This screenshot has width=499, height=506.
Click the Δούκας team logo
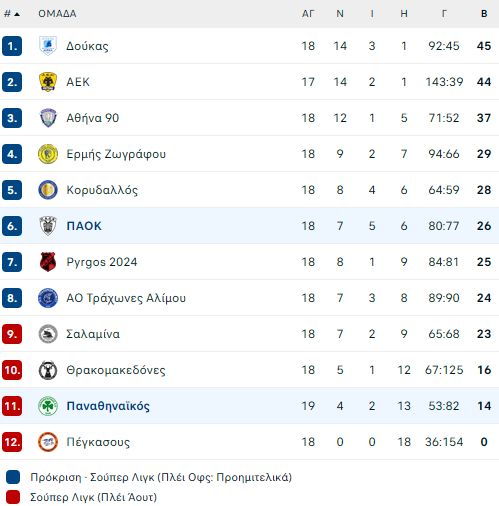tap(48, 46)
